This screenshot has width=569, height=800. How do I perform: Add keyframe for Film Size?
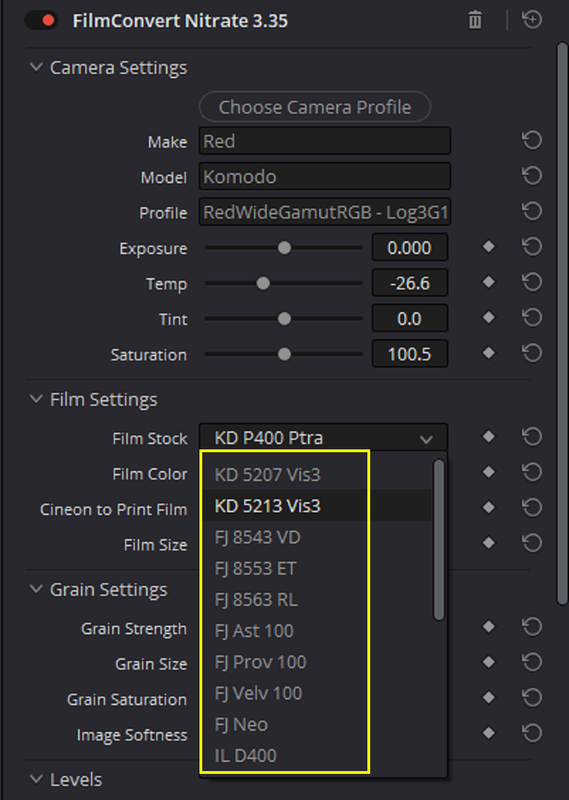(x=488, y=543)
